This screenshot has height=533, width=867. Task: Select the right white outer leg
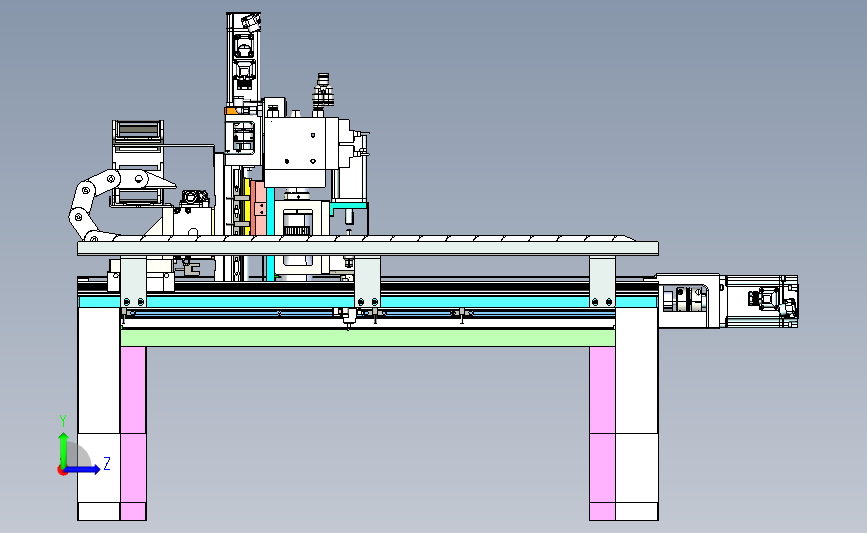coord(636,414)
